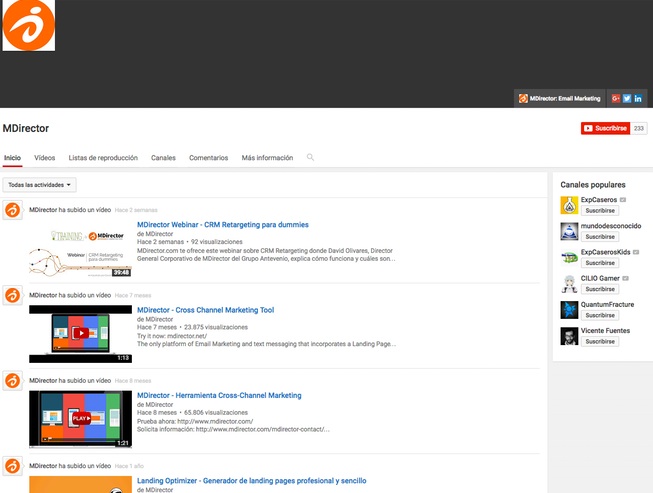Screen dimensions: 653x493
Task: Expand the Todas las actividades dropdown
Action: pos(40,185)
